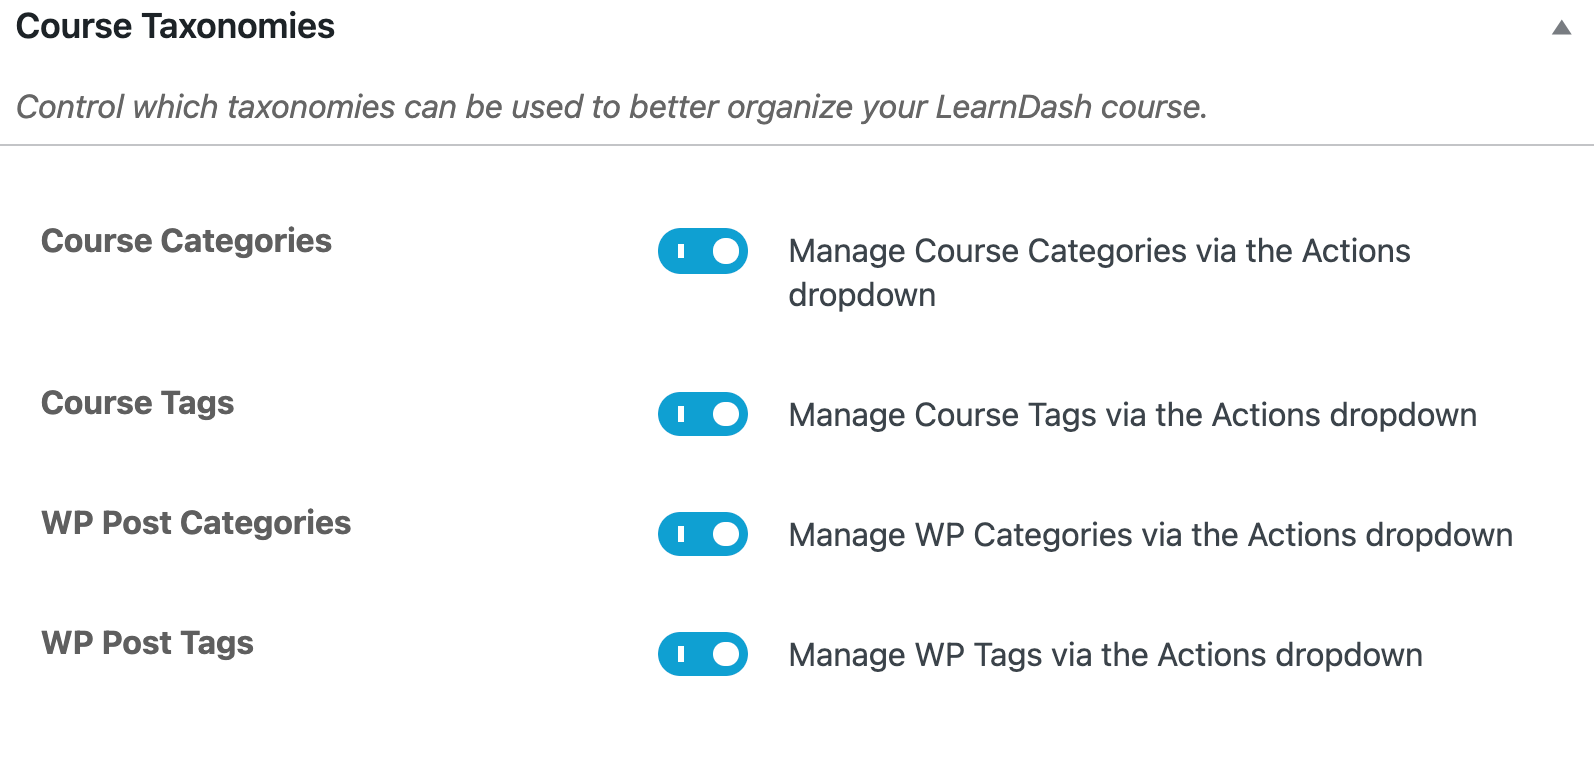Click the Course Tags setting label
The height and width of the screenshot is (784, 1594).
pos(137,403)
